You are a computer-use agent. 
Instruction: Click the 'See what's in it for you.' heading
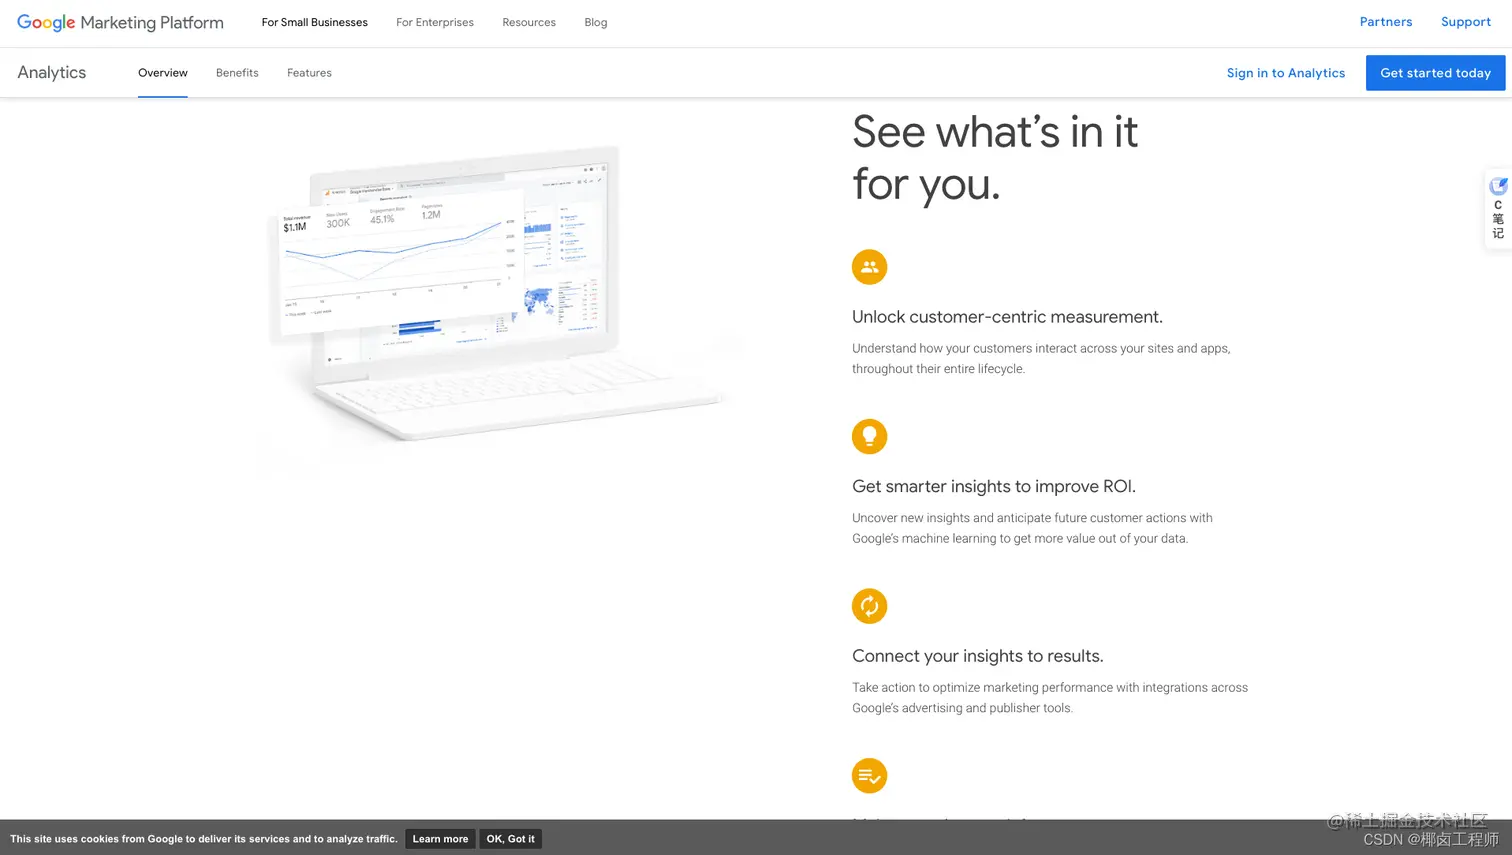(x=995, y=158)
